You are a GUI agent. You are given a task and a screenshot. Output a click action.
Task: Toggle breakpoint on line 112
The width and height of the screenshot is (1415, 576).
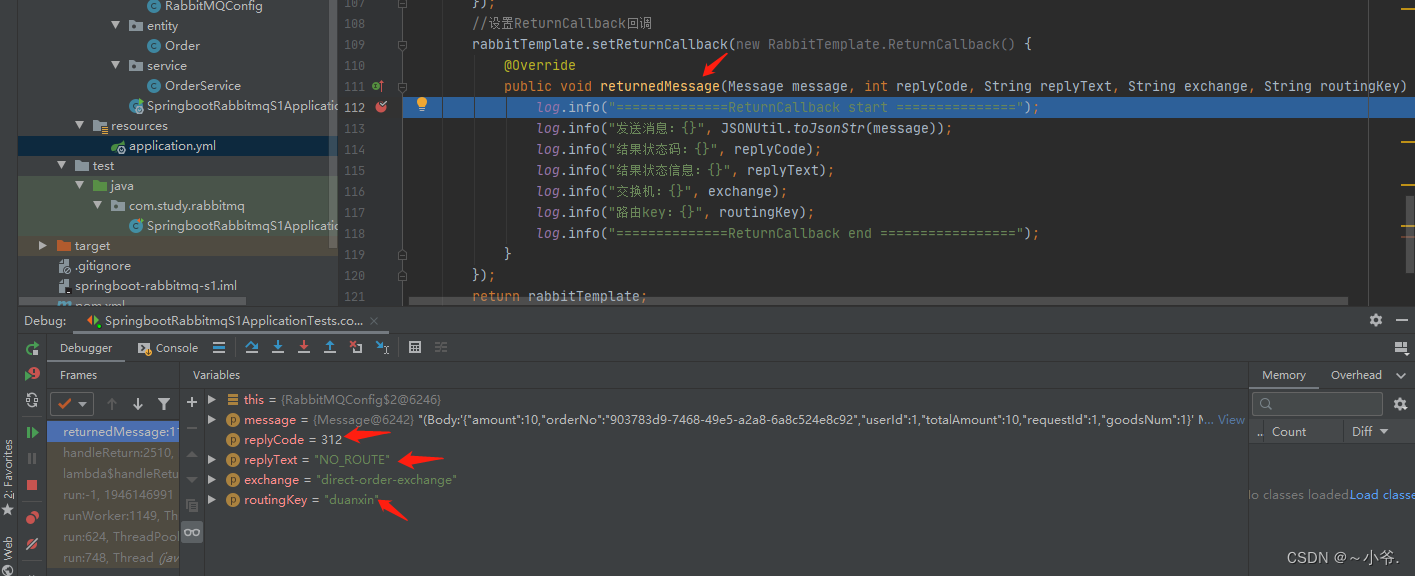(380, 106)
